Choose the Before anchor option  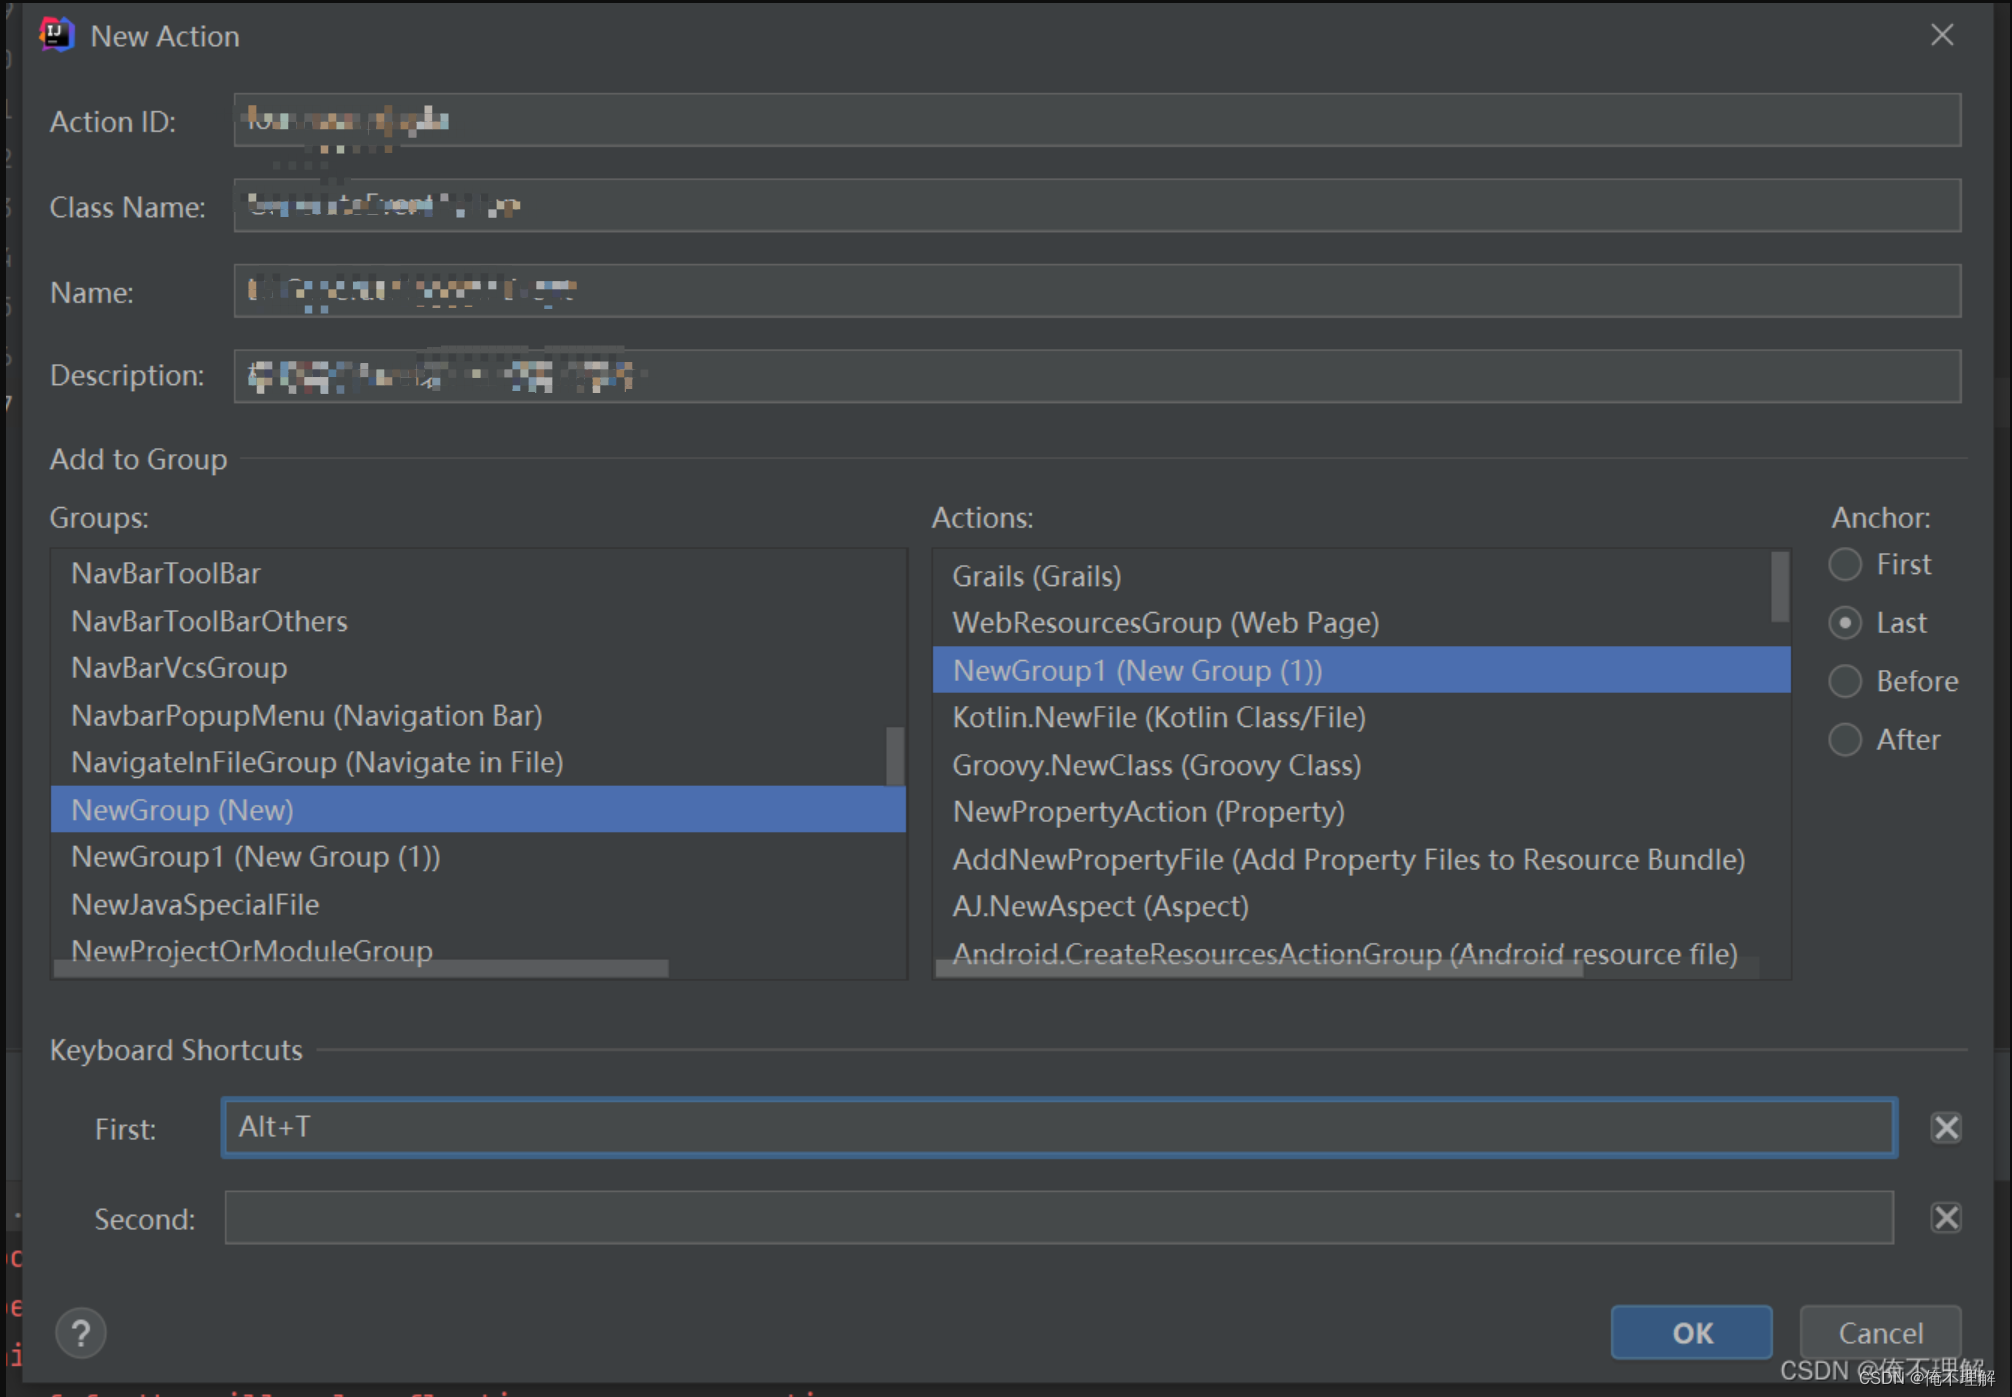pos(1845,681)
